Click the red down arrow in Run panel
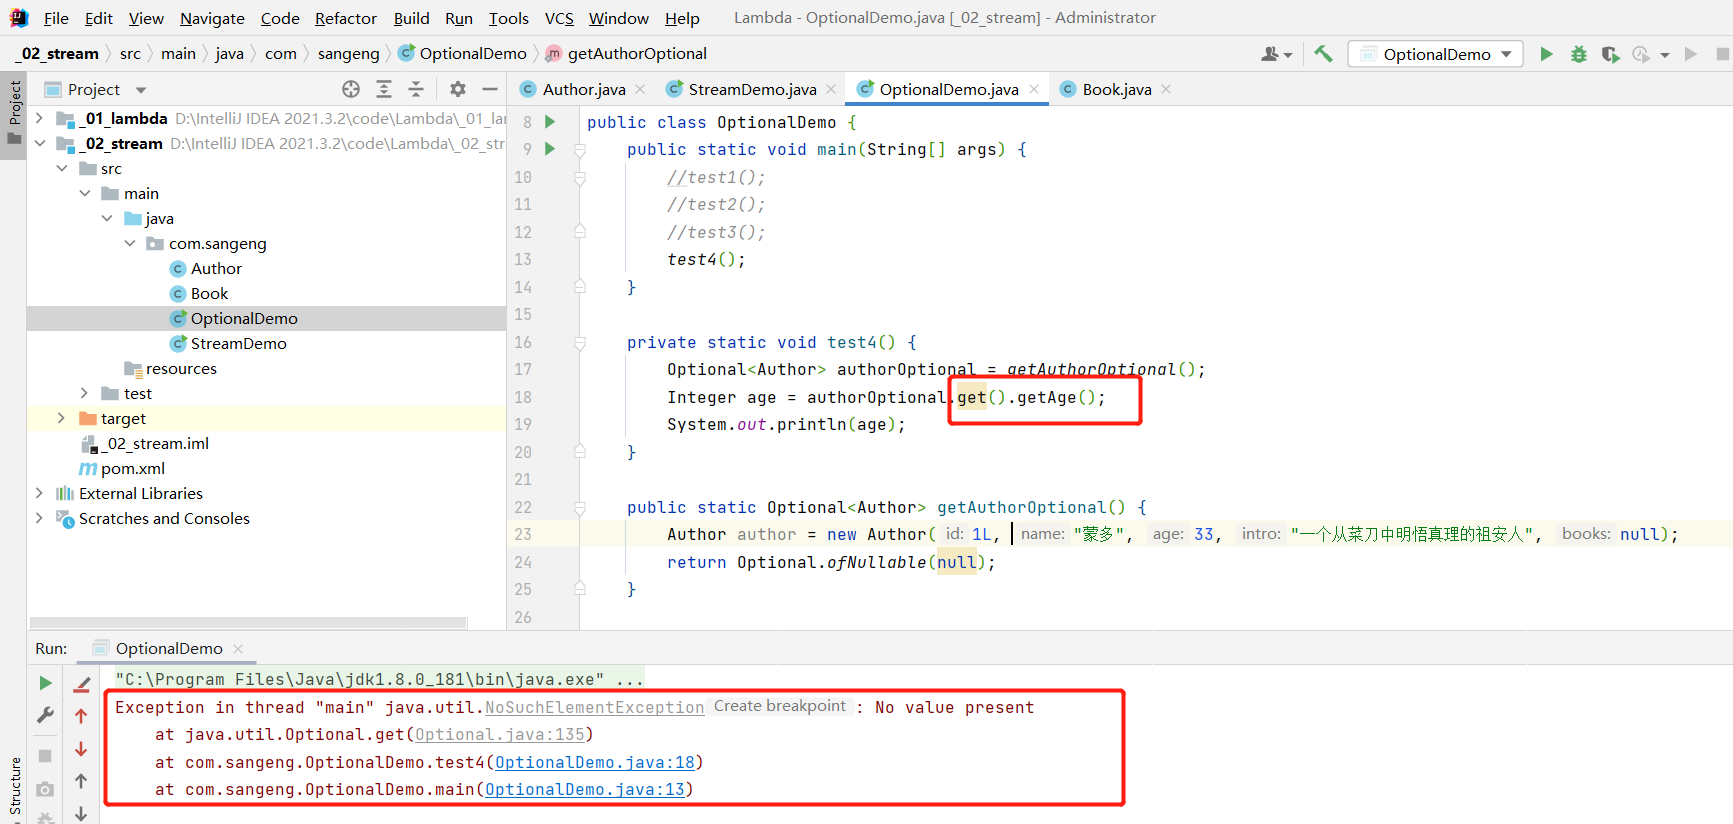This screenshot has height=824, width=1733. click(x=81, y=749)
